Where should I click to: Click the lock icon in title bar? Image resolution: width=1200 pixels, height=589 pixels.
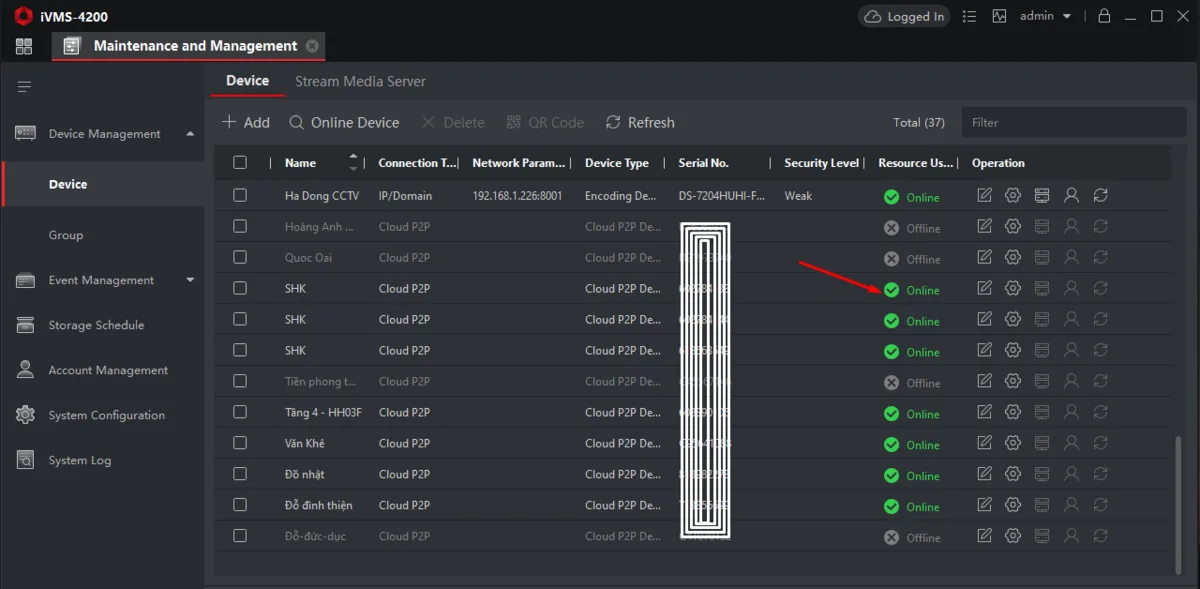1104,16
